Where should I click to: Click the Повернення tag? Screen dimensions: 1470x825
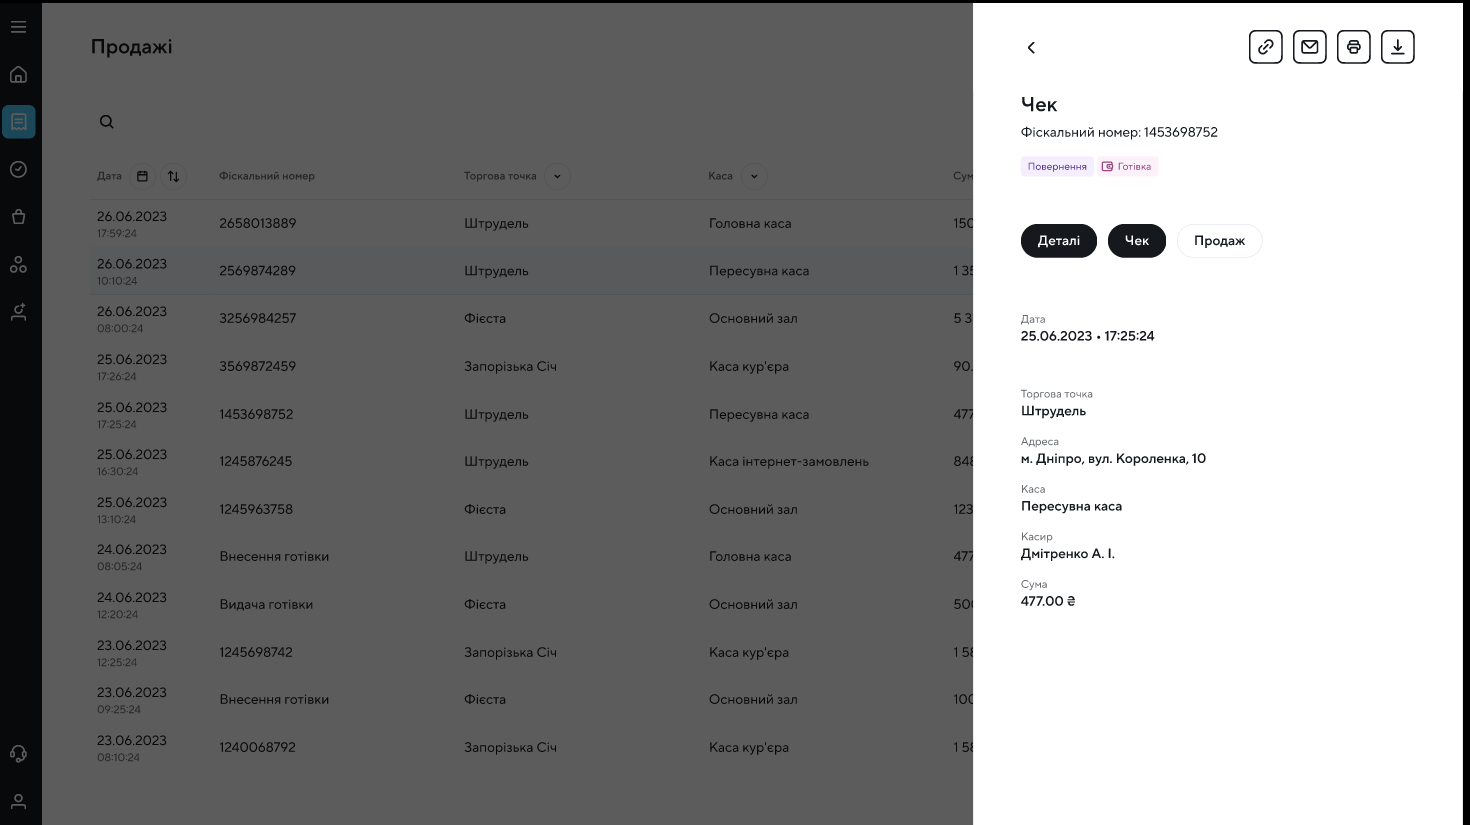coord(1057,167)
